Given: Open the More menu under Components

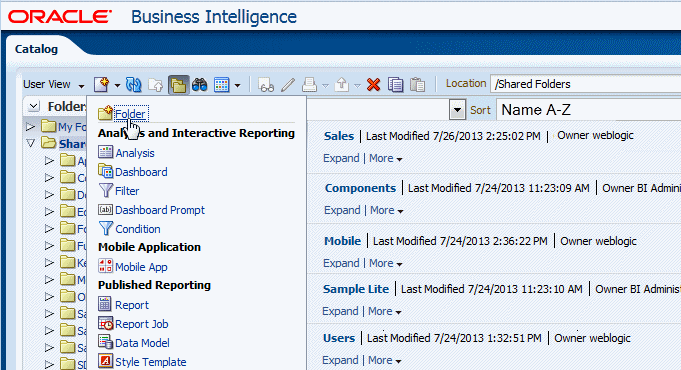Looking at the screenshot, I should tap(387, 211).
